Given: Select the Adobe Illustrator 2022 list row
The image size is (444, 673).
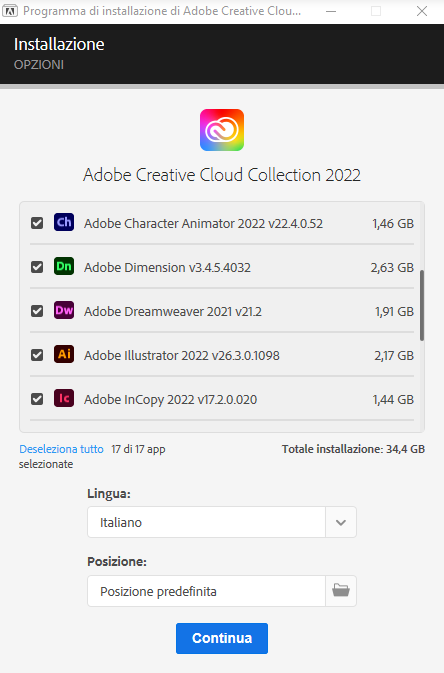Looking at the screenshot, I should coord(222,355).
